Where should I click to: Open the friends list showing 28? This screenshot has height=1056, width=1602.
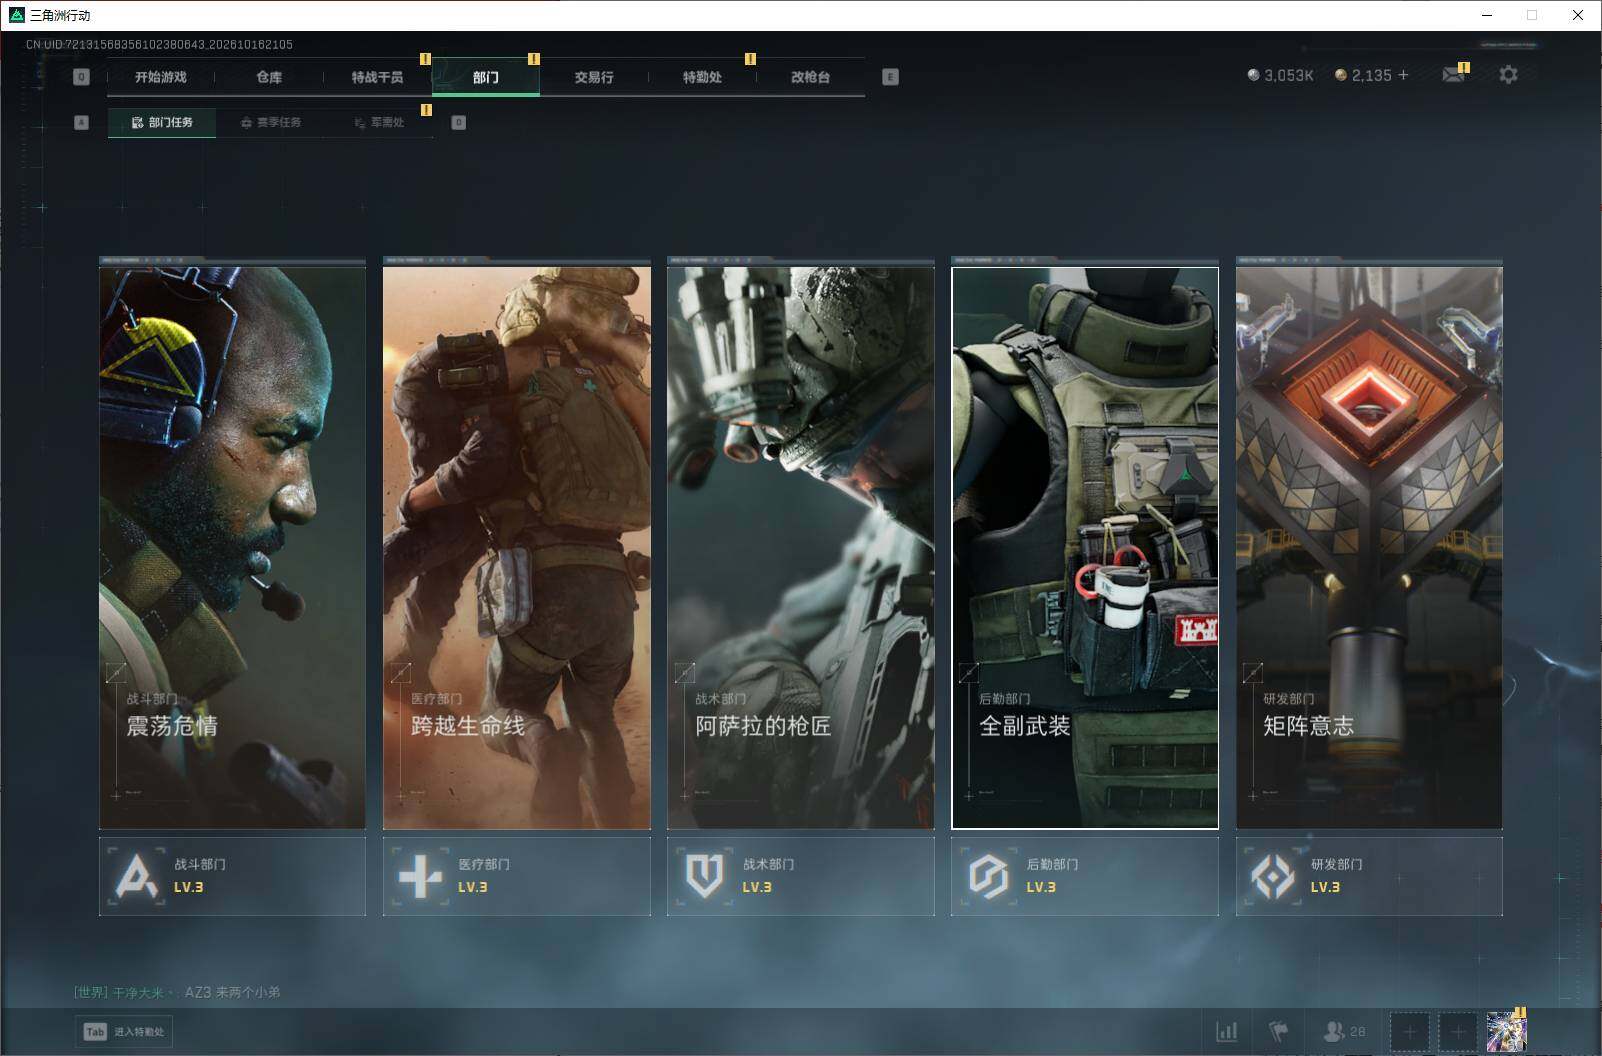tap(1344, 1031)
